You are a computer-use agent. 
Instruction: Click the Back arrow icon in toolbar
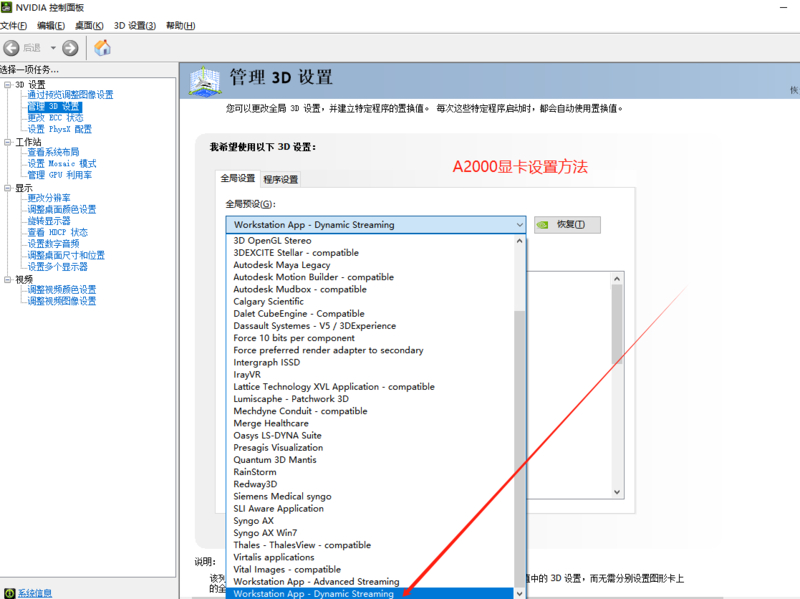pos(11,48)
